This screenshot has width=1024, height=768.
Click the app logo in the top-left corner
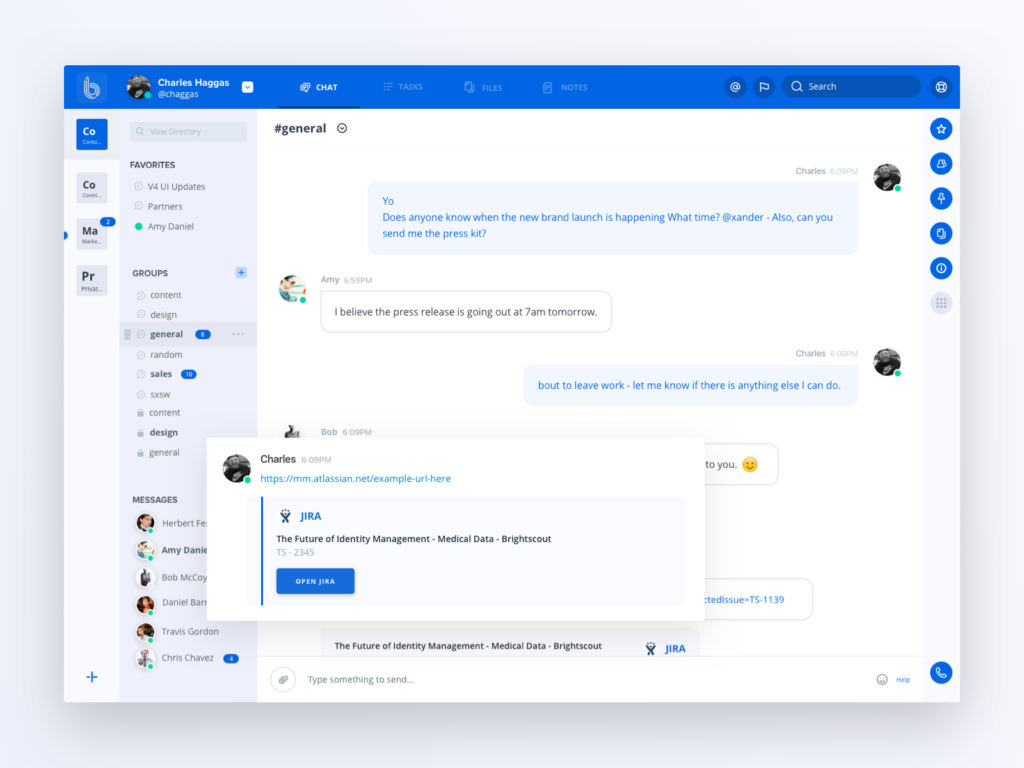[91, 87]
